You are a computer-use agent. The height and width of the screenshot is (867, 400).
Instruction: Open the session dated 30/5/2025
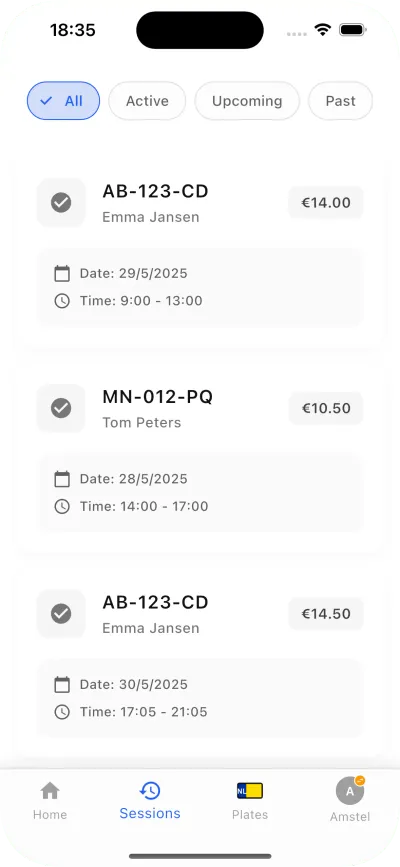click(200, 659)
